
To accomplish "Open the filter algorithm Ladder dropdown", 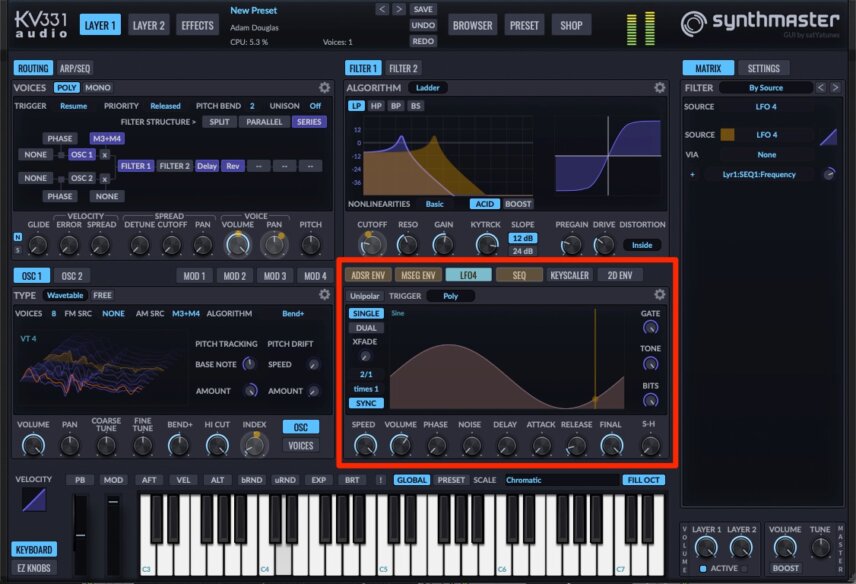I will (427, 87).
